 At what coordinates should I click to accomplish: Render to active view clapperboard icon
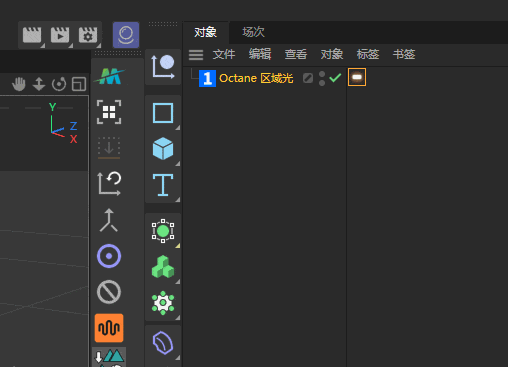pyautogui.click(x=32, y=35)
